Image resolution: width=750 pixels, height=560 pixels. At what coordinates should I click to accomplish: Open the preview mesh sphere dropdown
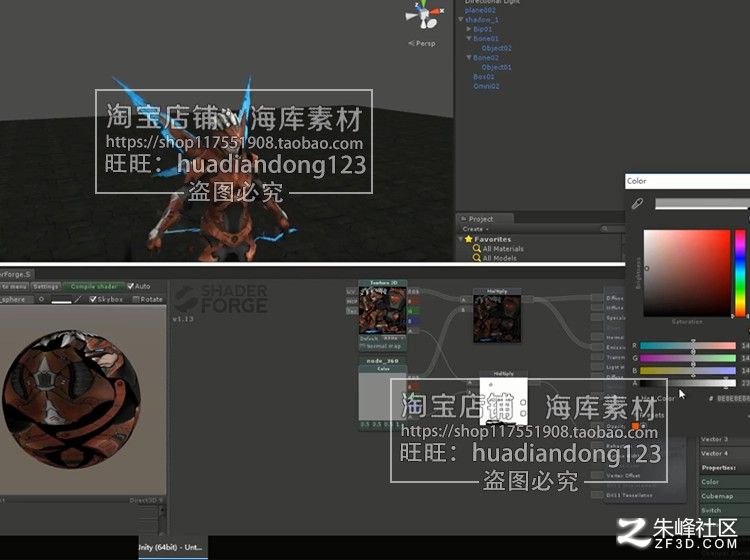(x=17, y=299)
